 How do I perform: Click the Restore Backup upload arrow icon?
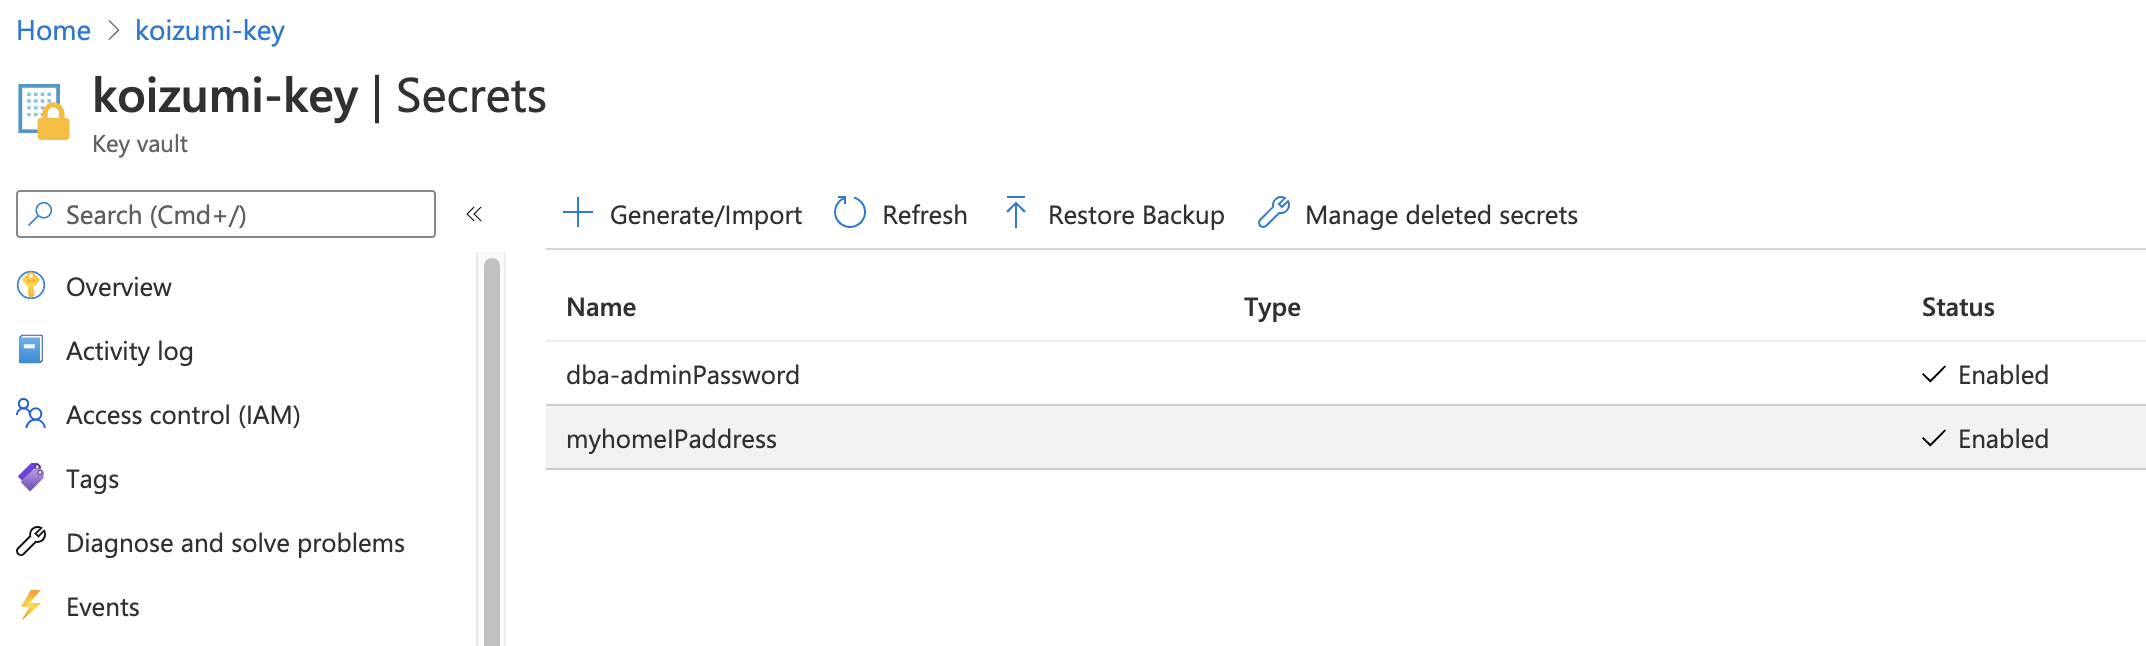click(1015, 213)
